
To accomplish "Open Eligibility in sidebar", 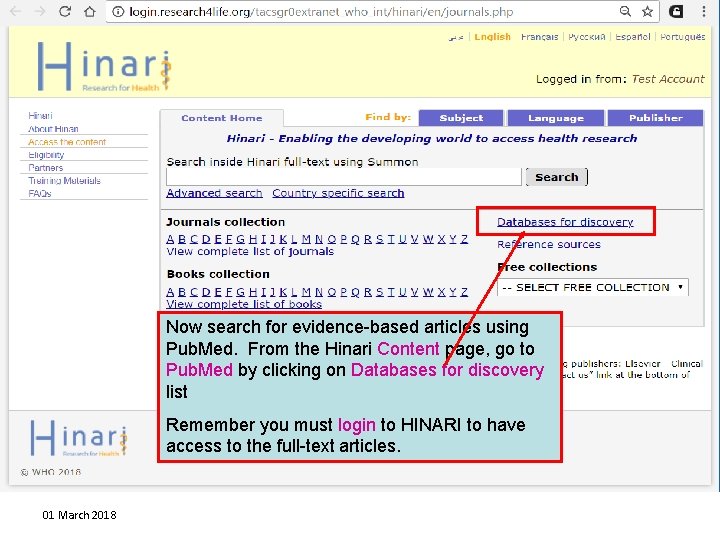I will coord(46,155).
